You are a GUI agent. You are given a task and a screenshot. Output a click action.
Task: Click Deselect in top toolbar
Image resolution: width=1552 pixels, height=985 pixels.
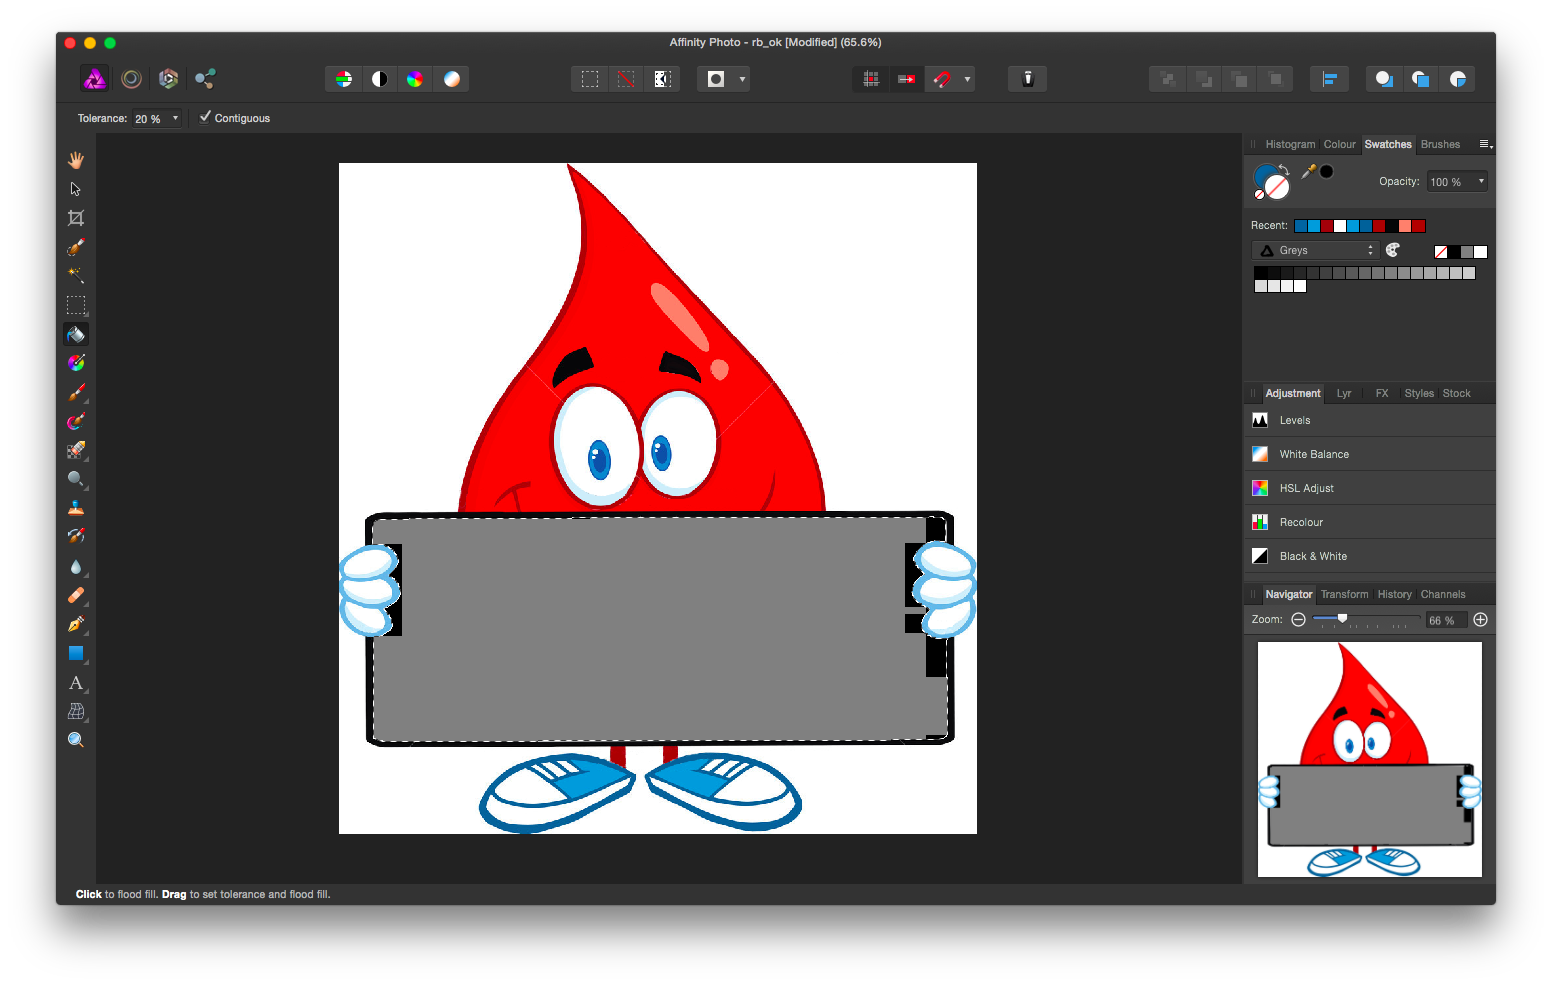[626, 79]
